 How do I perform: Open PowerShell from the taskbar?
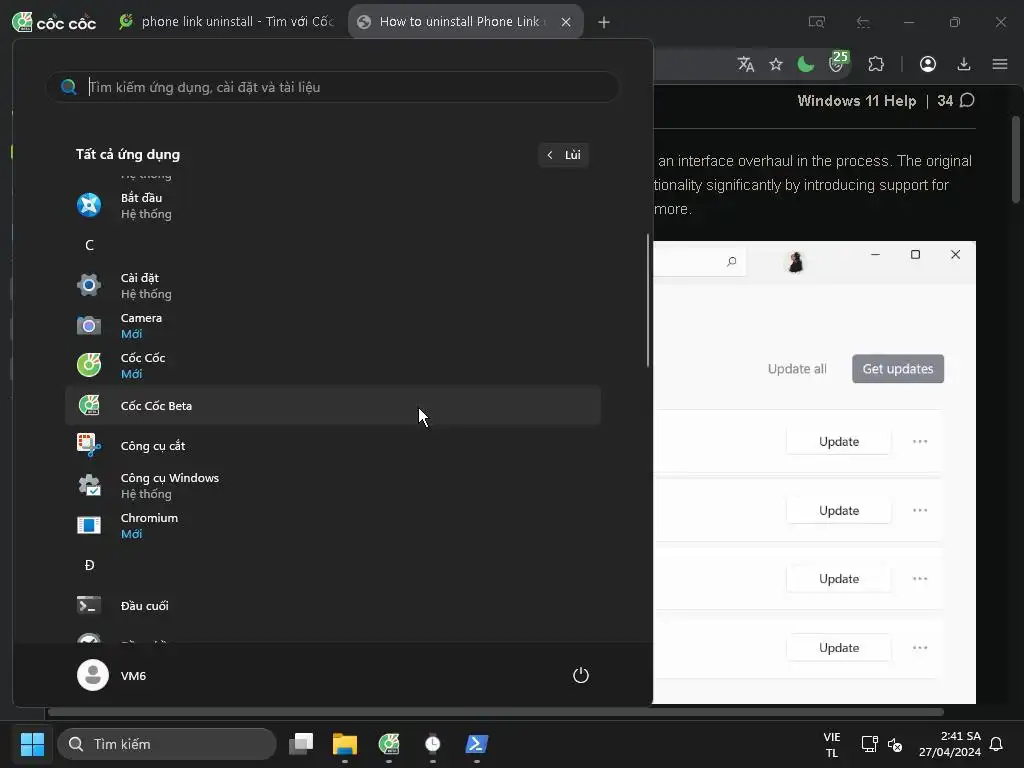click(x=476, y=744)
